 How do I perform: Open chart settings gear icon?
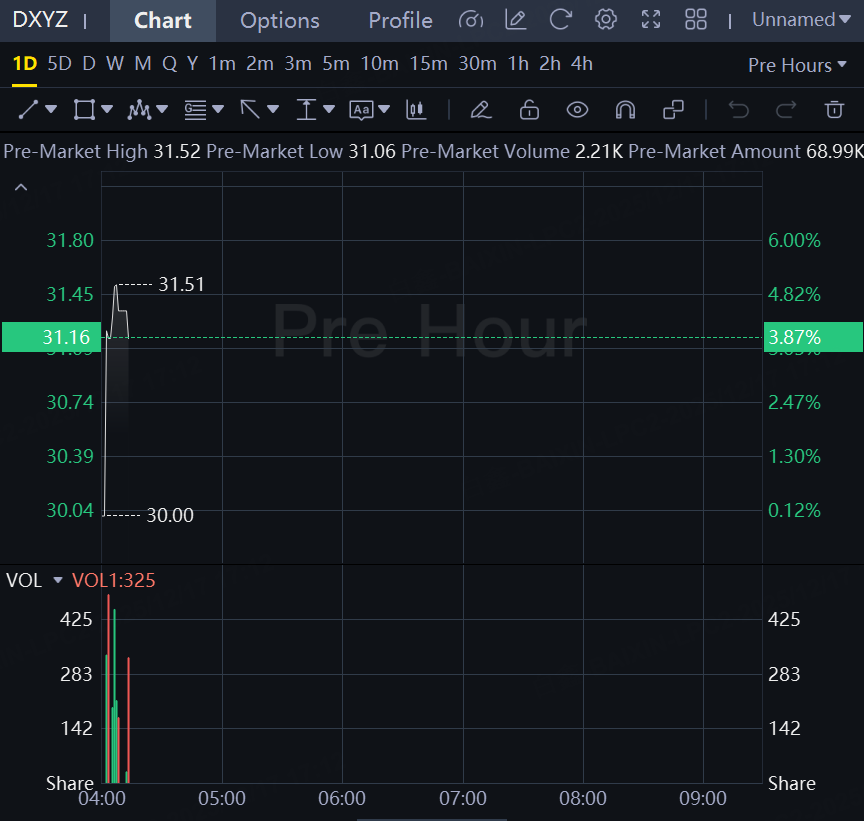pyautogui.click(x=605, y=19)
